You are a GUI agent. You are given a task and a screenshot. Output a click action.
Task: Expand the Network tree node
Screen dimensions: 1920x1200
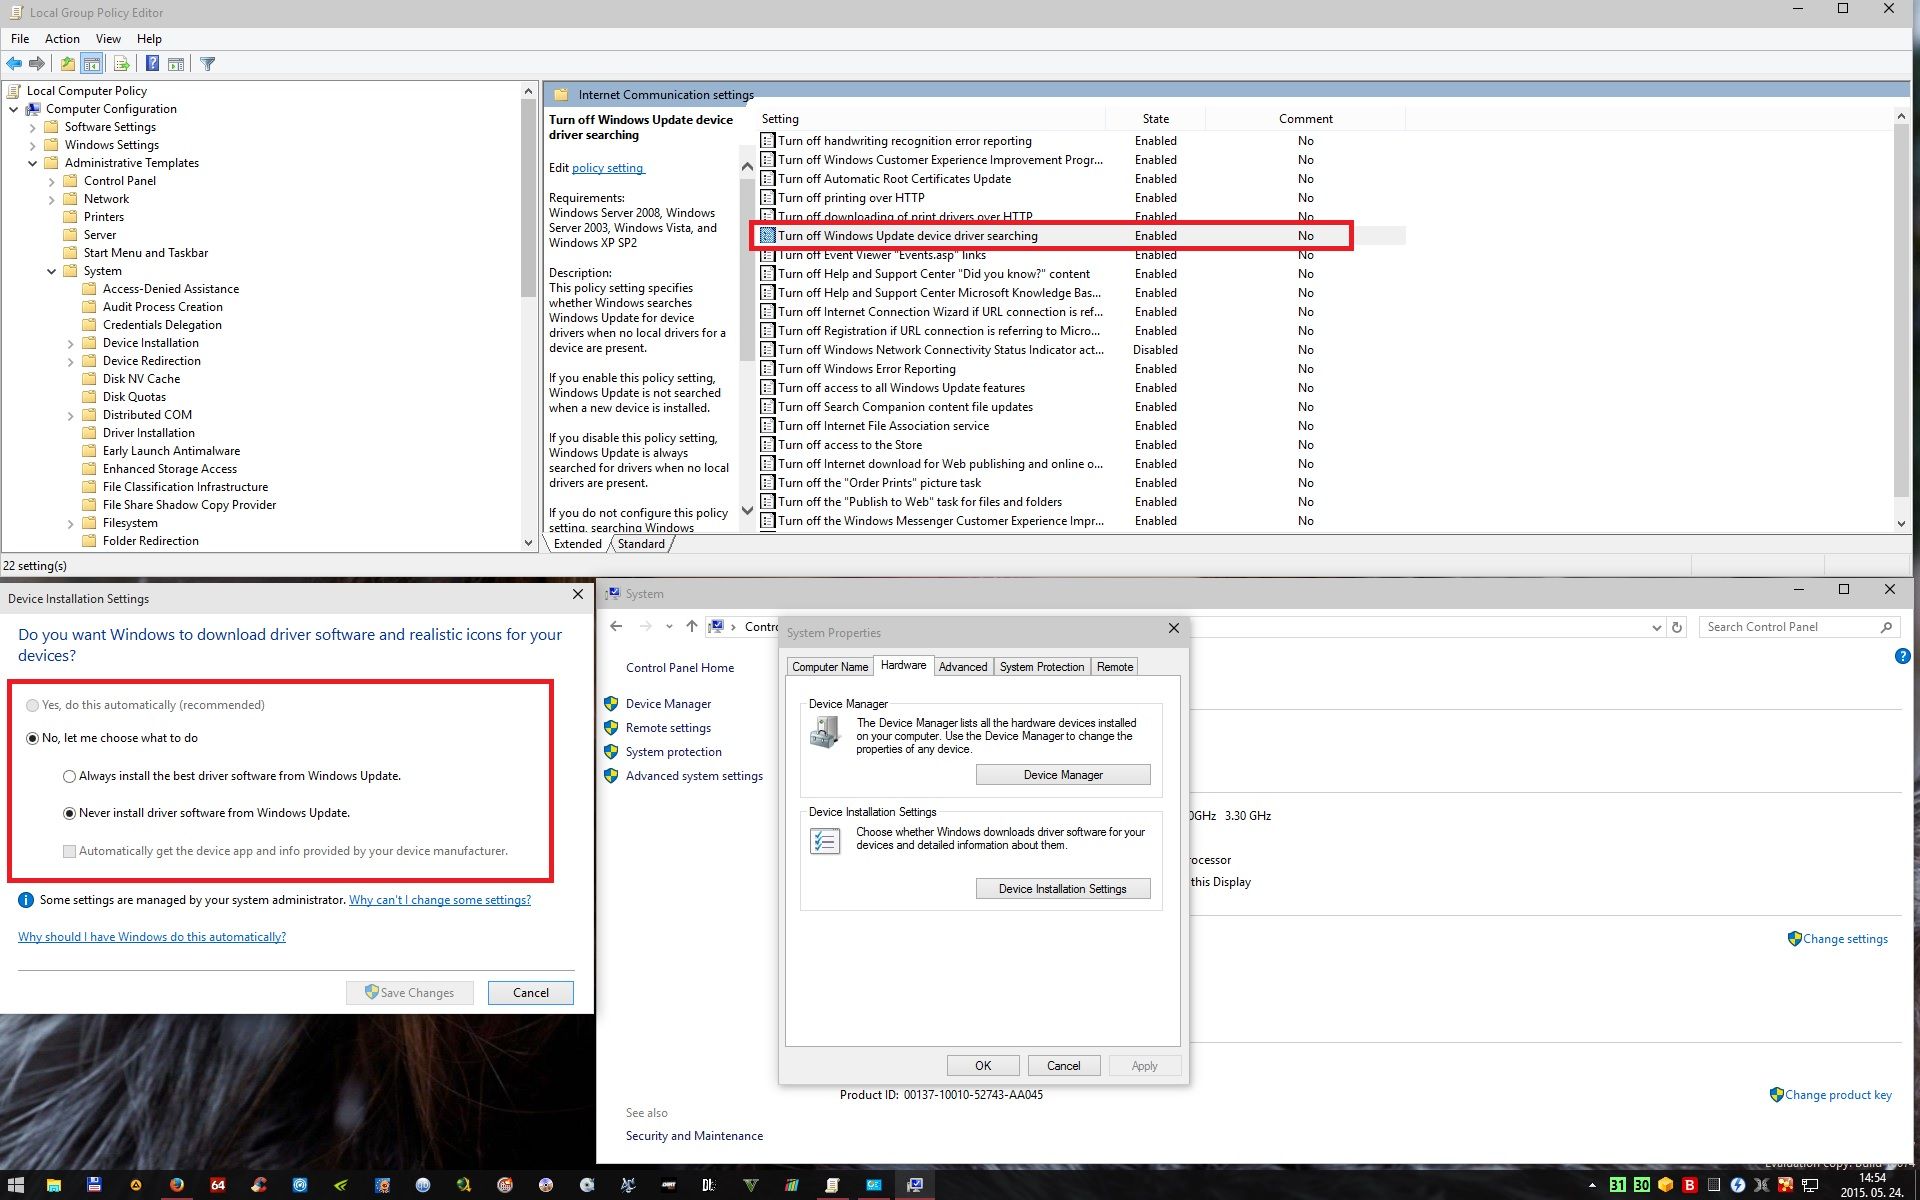pyautogui.click(x=52, y=199)
